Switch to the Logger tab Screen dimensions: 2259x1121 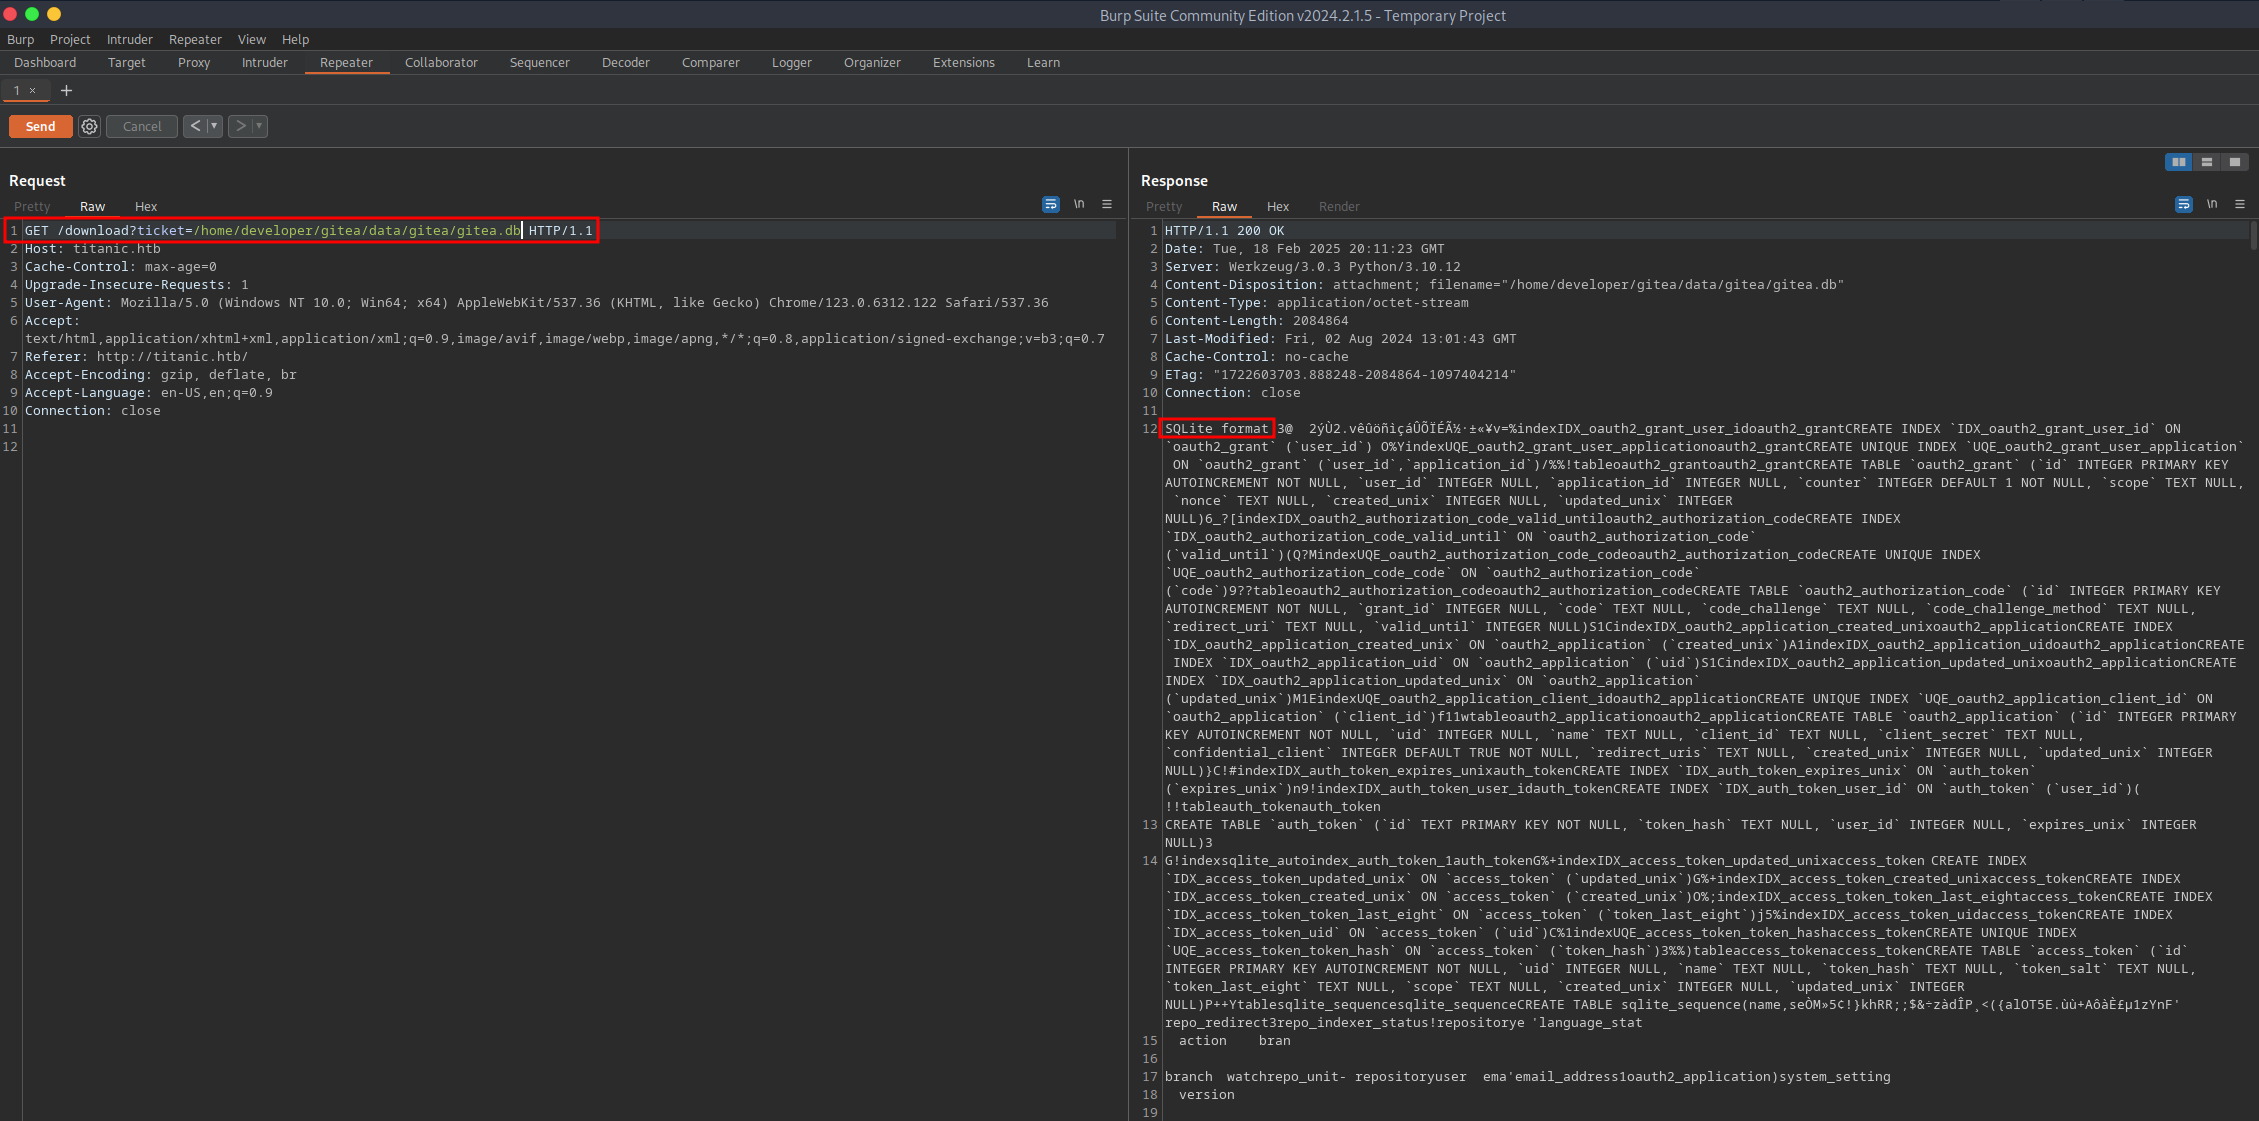click(x=792, y=62)
